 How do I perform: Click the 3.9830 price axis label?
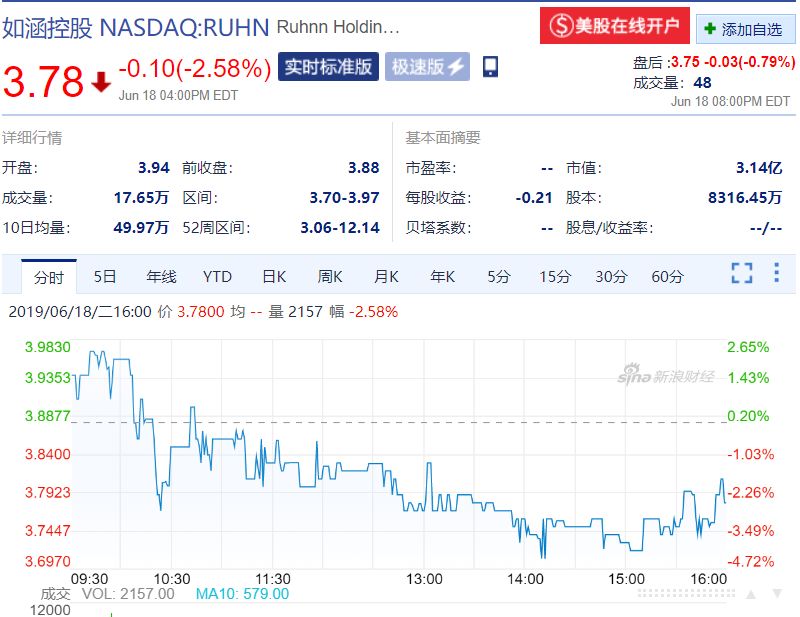click(x=47, y=347)
